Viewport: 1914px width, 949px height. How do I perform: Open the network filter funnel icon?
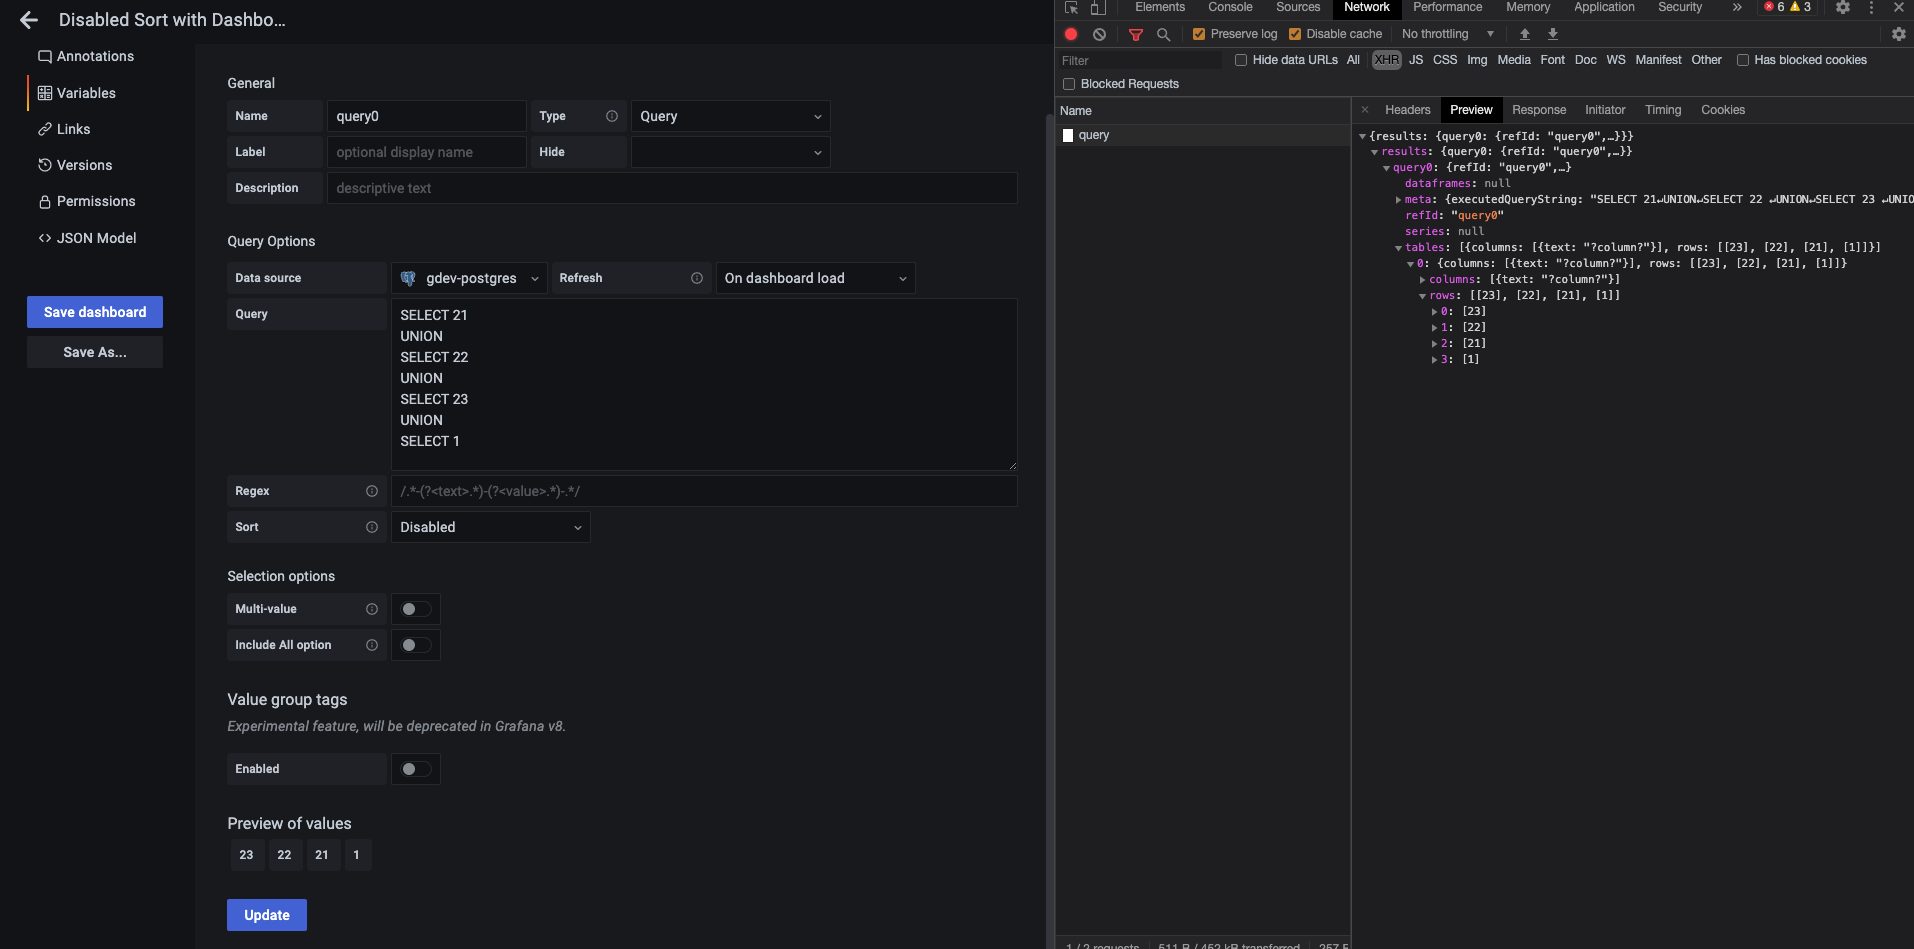pyautogui.click(x=1135, y=34)
